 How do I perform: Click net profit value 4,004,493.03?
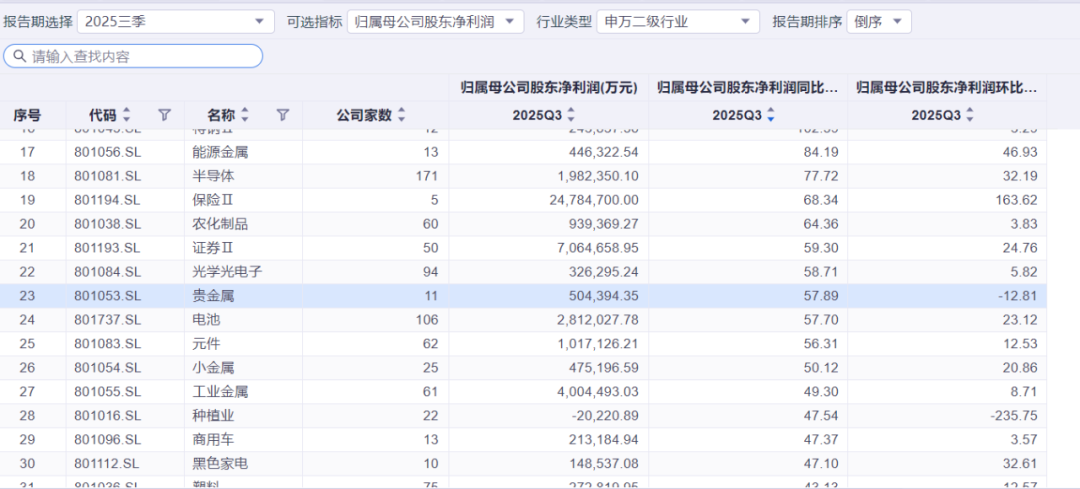click(596, 392)
